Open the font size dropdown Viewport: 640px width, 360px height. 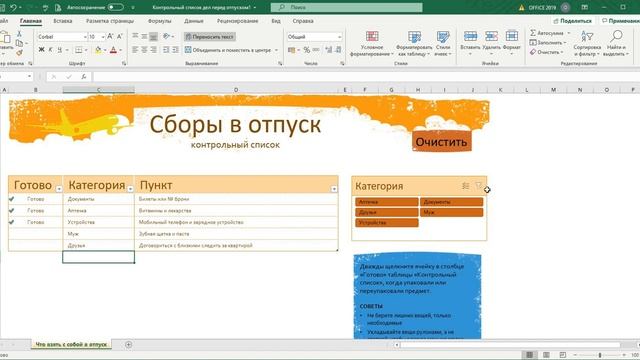pos(103,37)
